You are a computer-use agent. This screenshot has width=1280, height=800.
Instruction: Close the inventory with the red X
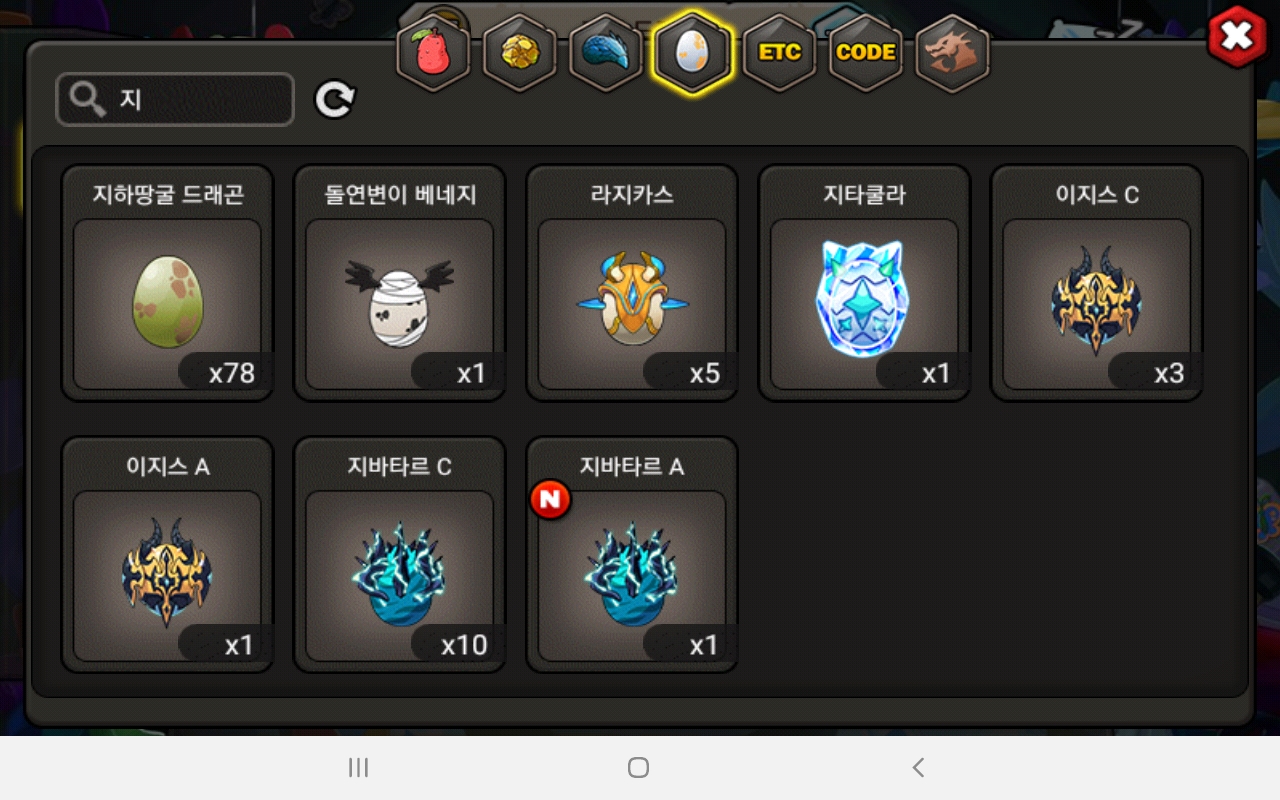pos(1237,37)
